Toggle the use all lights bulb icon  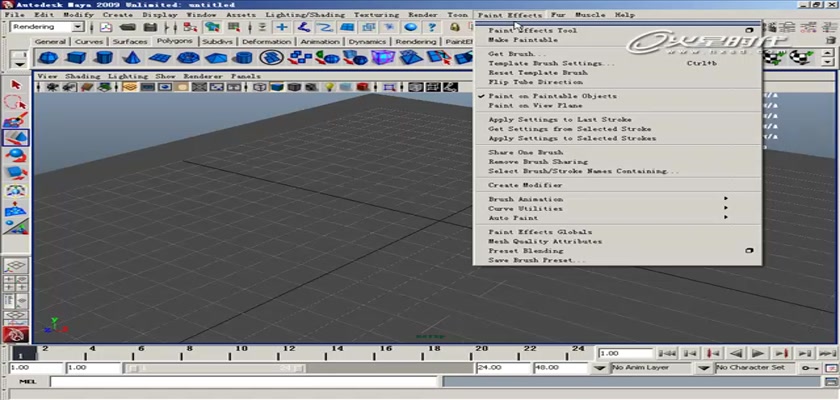point(331,87)
